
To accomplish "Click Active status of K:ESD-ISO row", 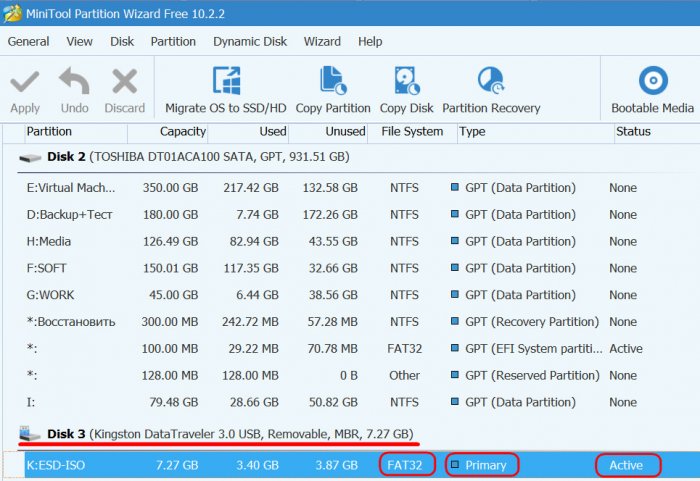I will 626,465.
